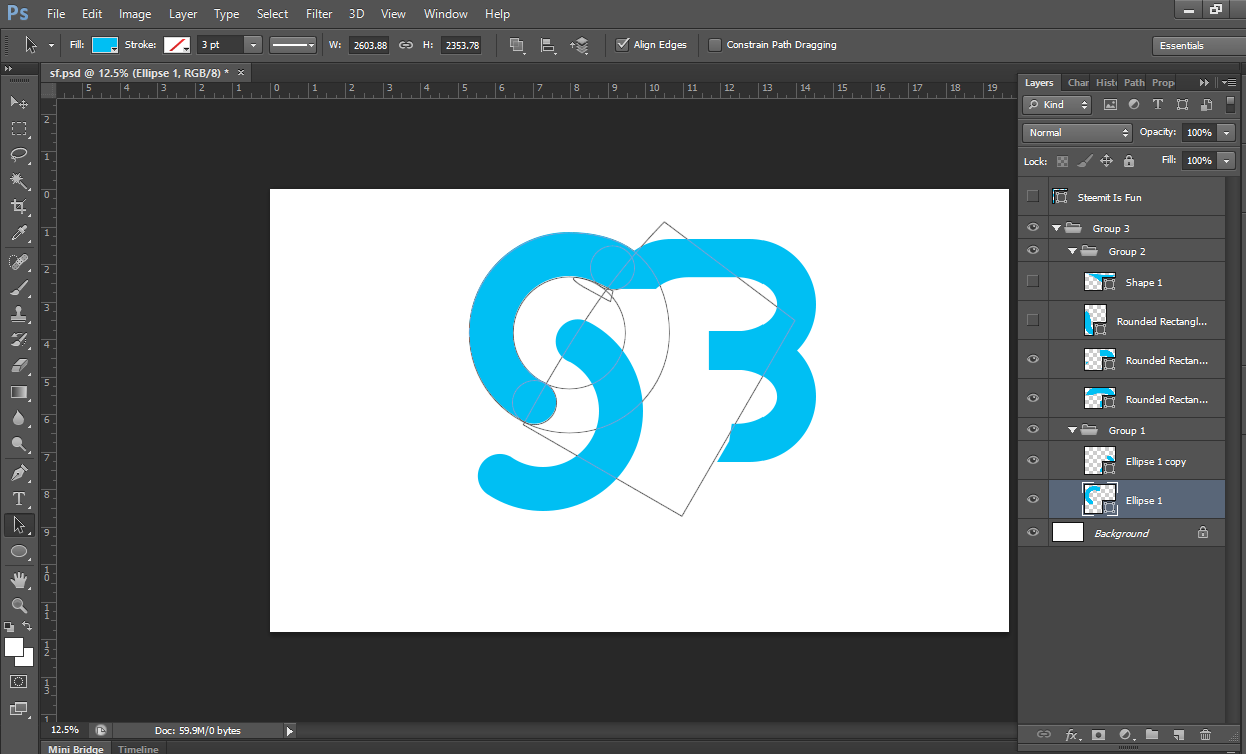Enable Constrain Path Dragging
This screenshot has width=1246, height=754.
pos(715,45)
